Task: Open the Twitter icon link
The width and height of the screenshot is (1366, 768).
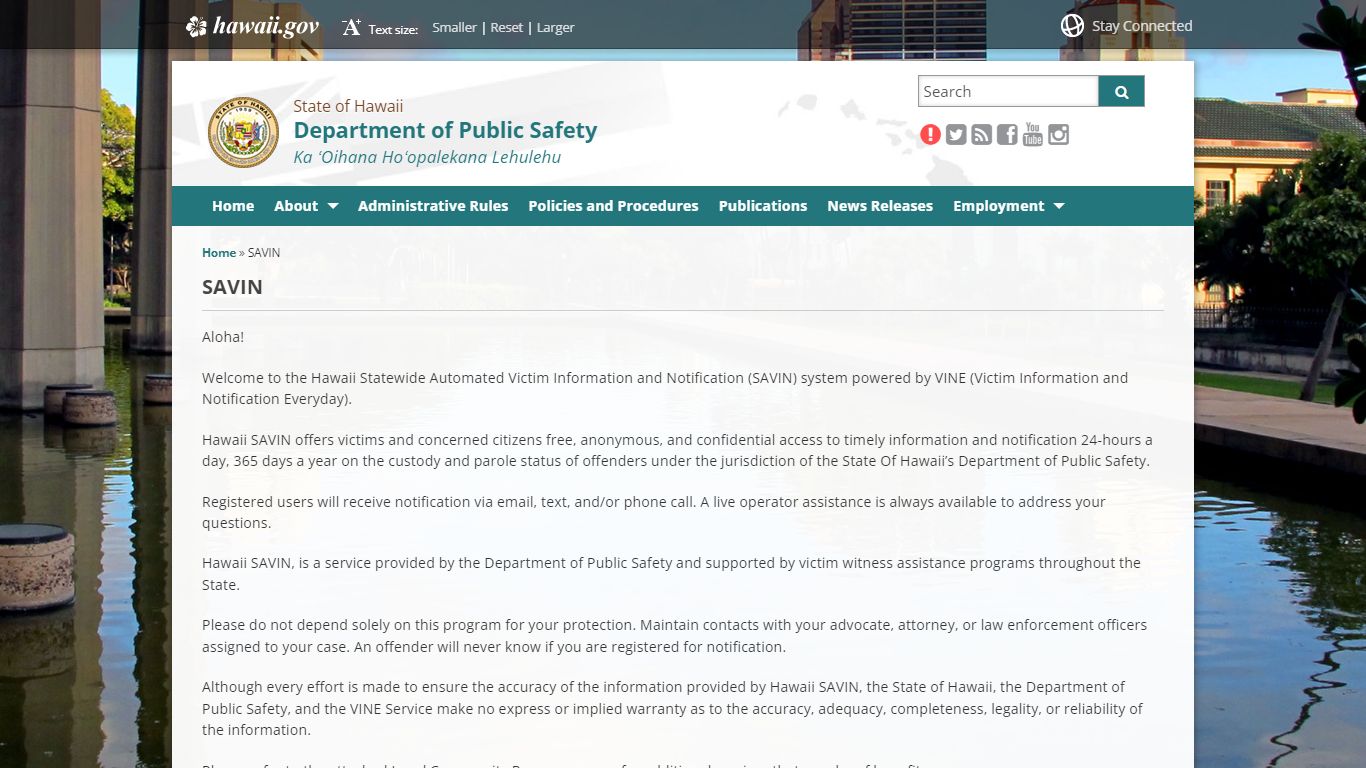Action: coord(956,134)
